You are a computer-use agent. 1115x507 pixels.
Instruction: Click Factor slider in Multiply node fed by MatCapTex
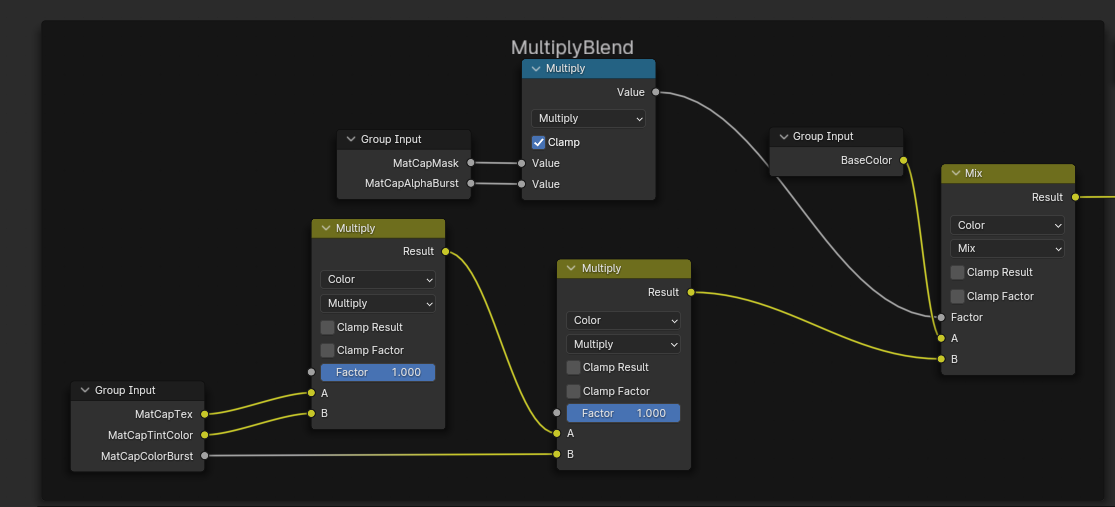(378, 372)
